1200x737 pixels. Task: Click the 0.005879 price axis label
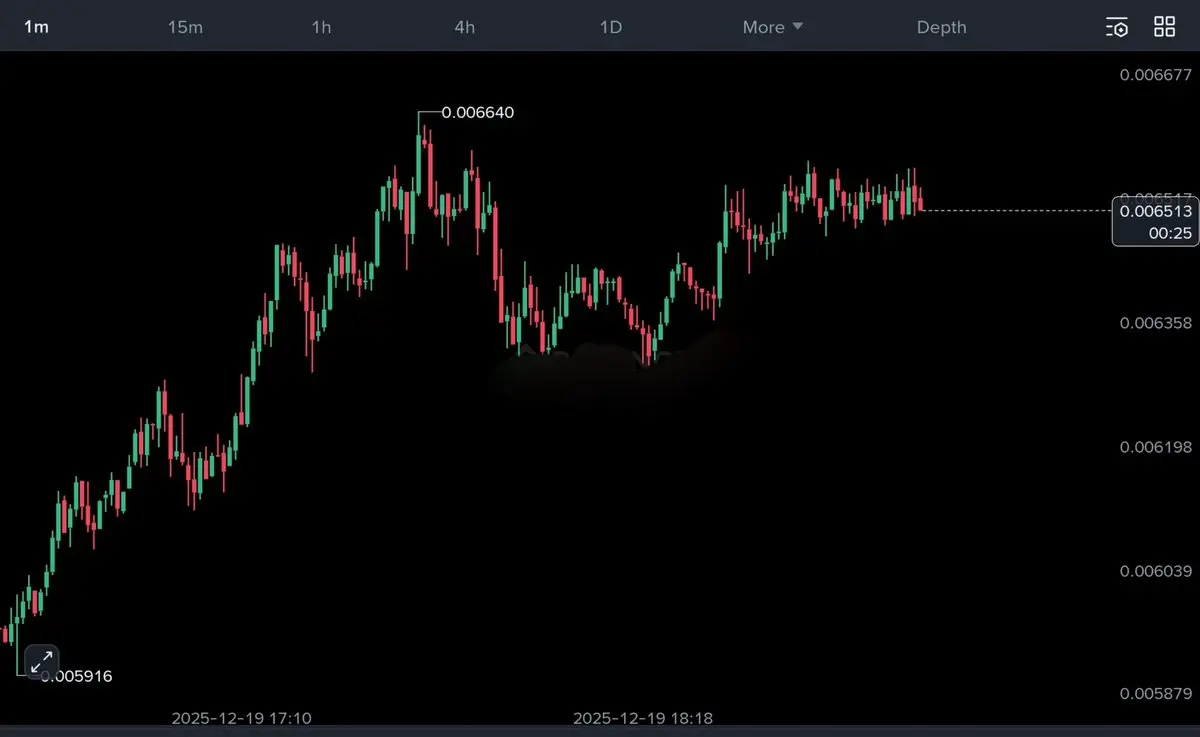[1156, 694]
